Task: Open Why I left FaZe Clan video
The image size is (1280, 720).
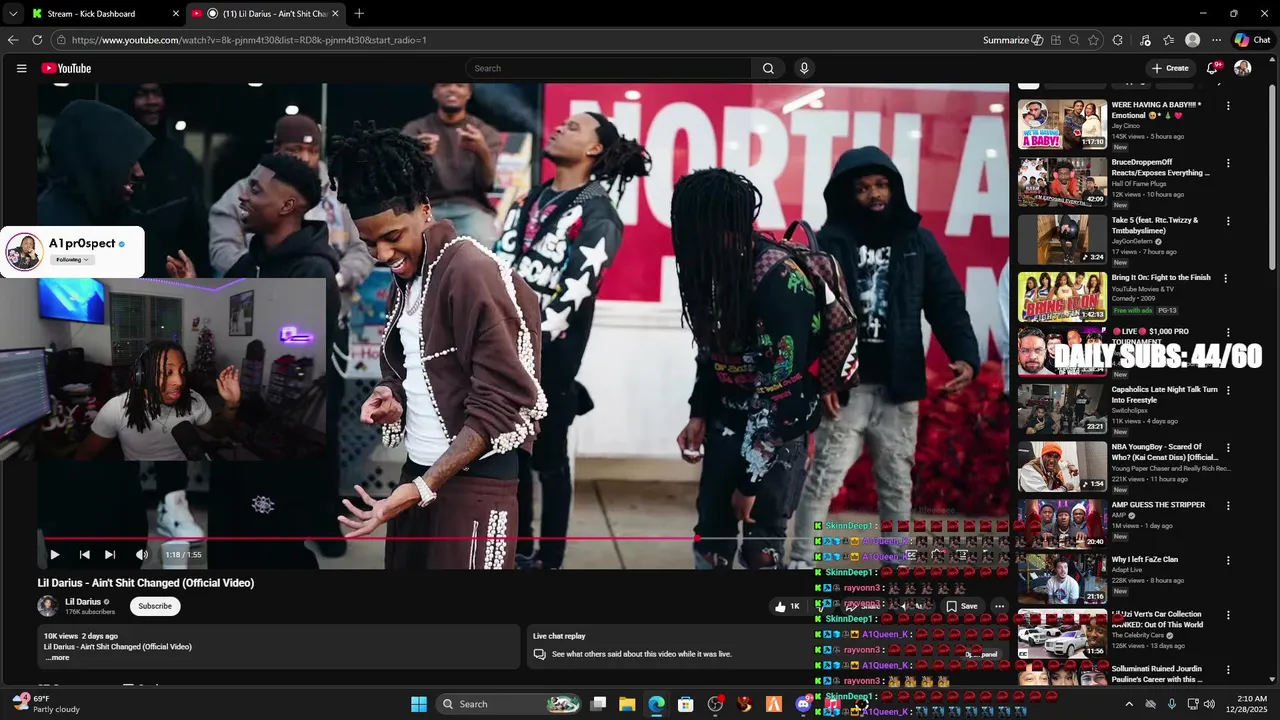Action: pyautogui.click(x=1062, y=579)
